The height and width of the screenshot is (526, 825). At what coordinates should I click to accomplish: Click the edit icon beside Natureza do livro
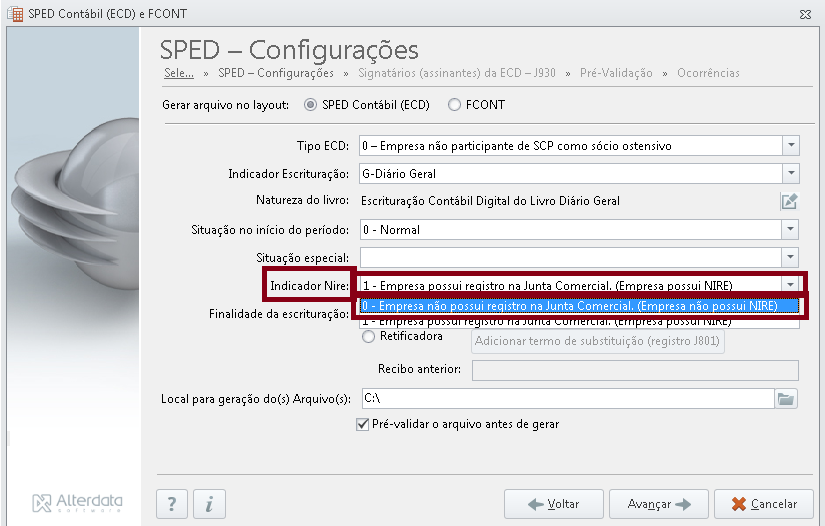click(x=789, y=201)
